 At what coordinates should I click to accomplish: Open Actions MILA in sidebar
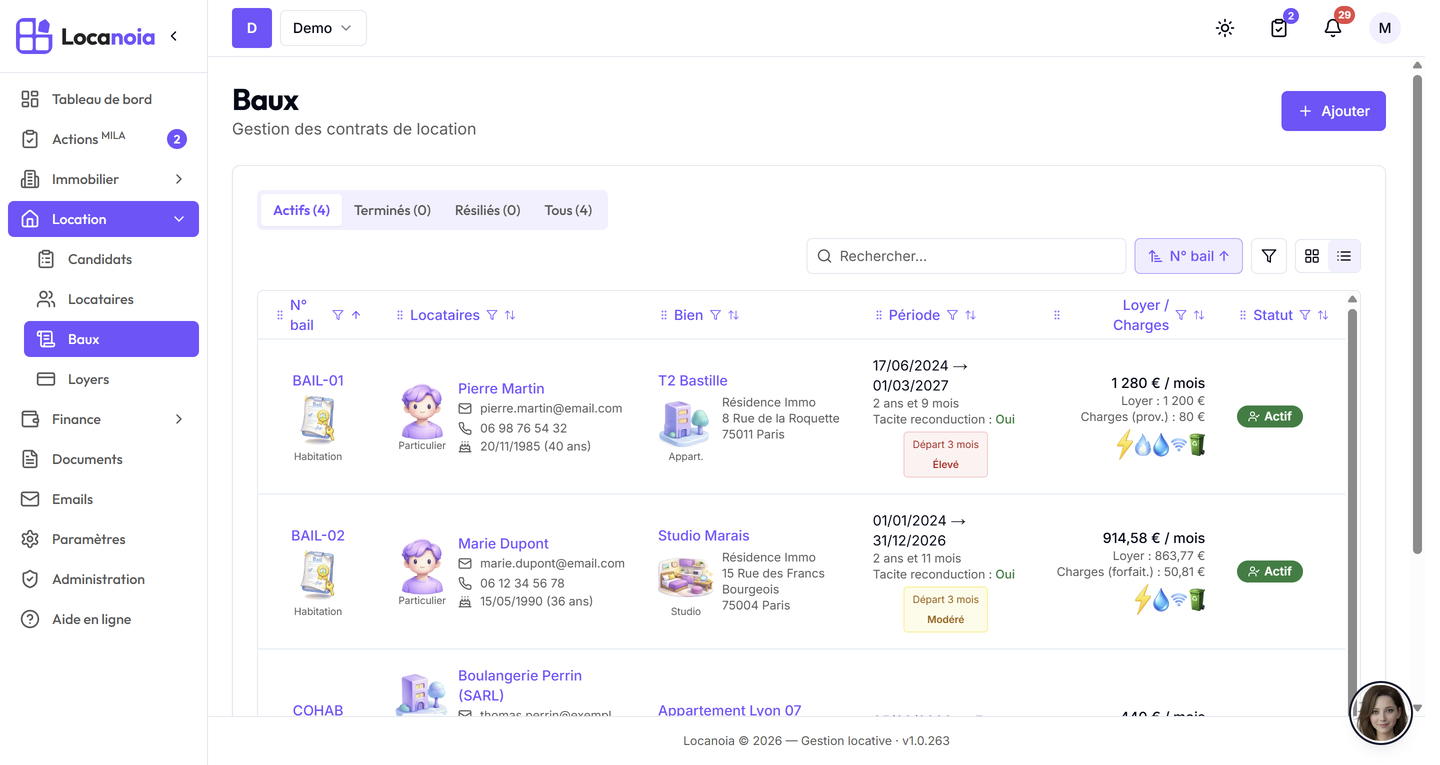[103, 139]
